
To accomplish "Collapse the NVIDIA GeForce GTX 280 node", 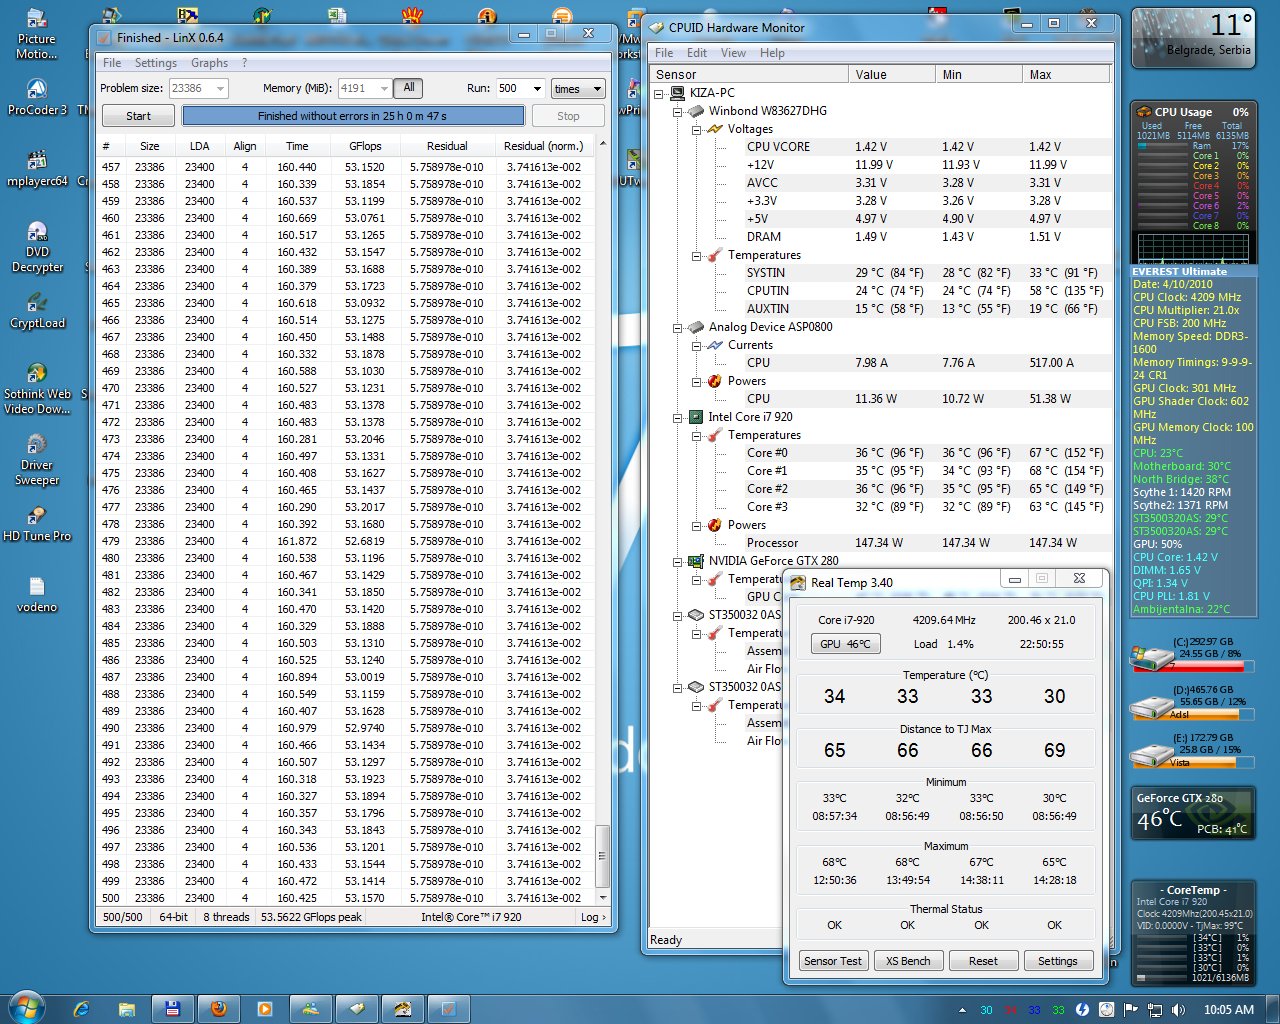I will click(x=678, y=561).
